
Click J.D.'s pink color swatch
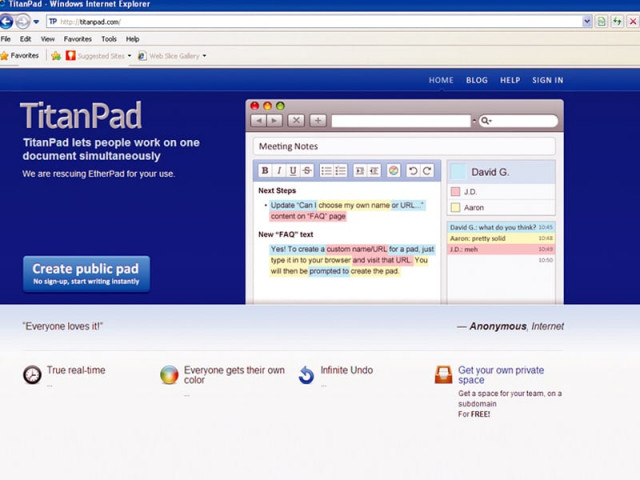[x=456, y=191]
